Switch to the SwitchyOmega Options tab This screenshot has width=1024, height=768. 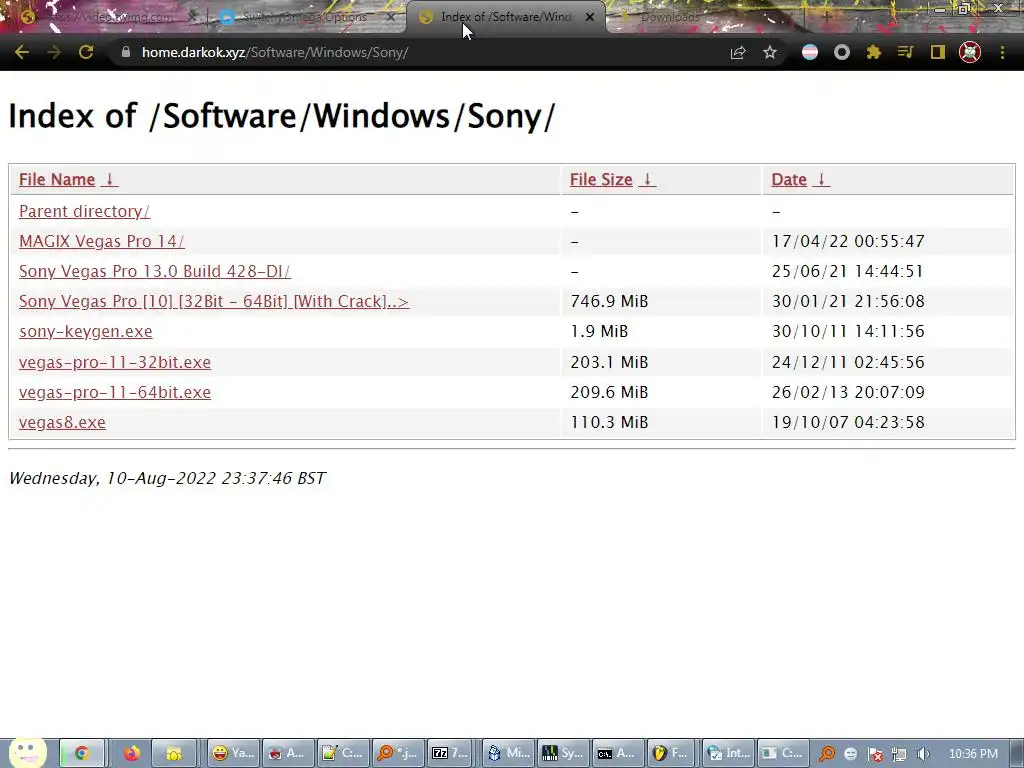304,17
